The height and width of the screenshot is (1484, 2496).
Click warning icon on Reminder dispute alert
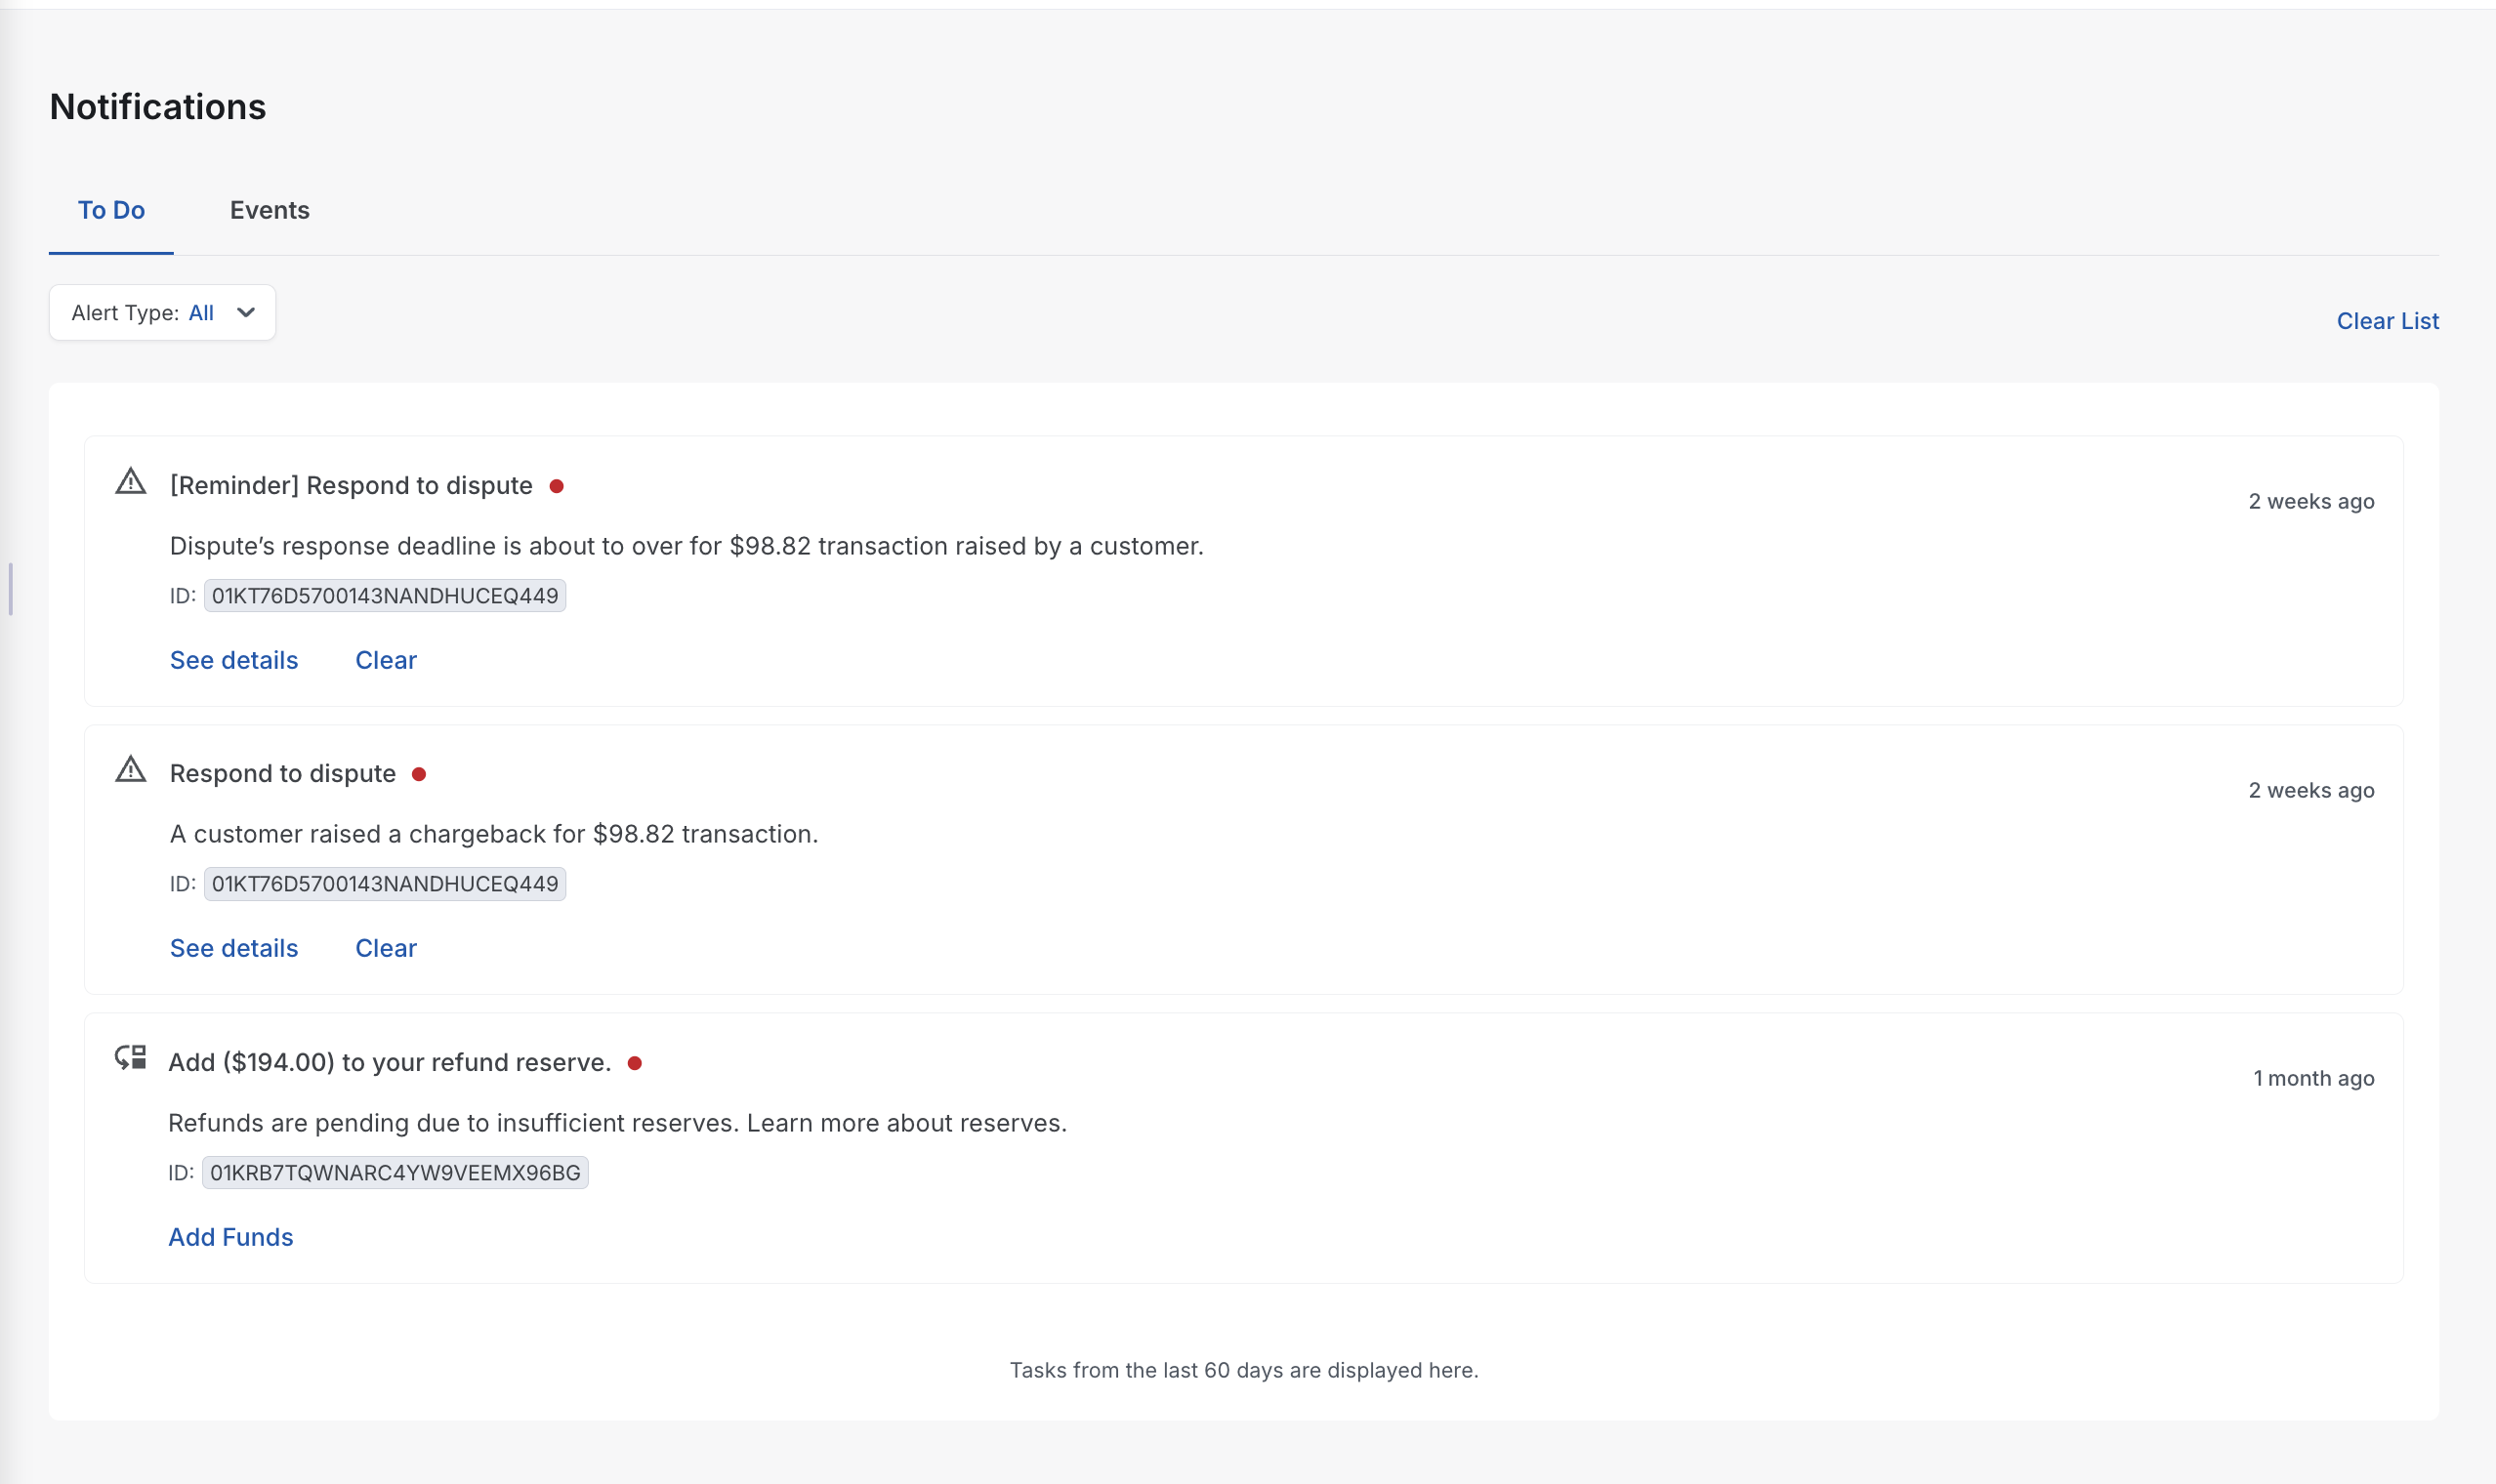tap(131, 482)
